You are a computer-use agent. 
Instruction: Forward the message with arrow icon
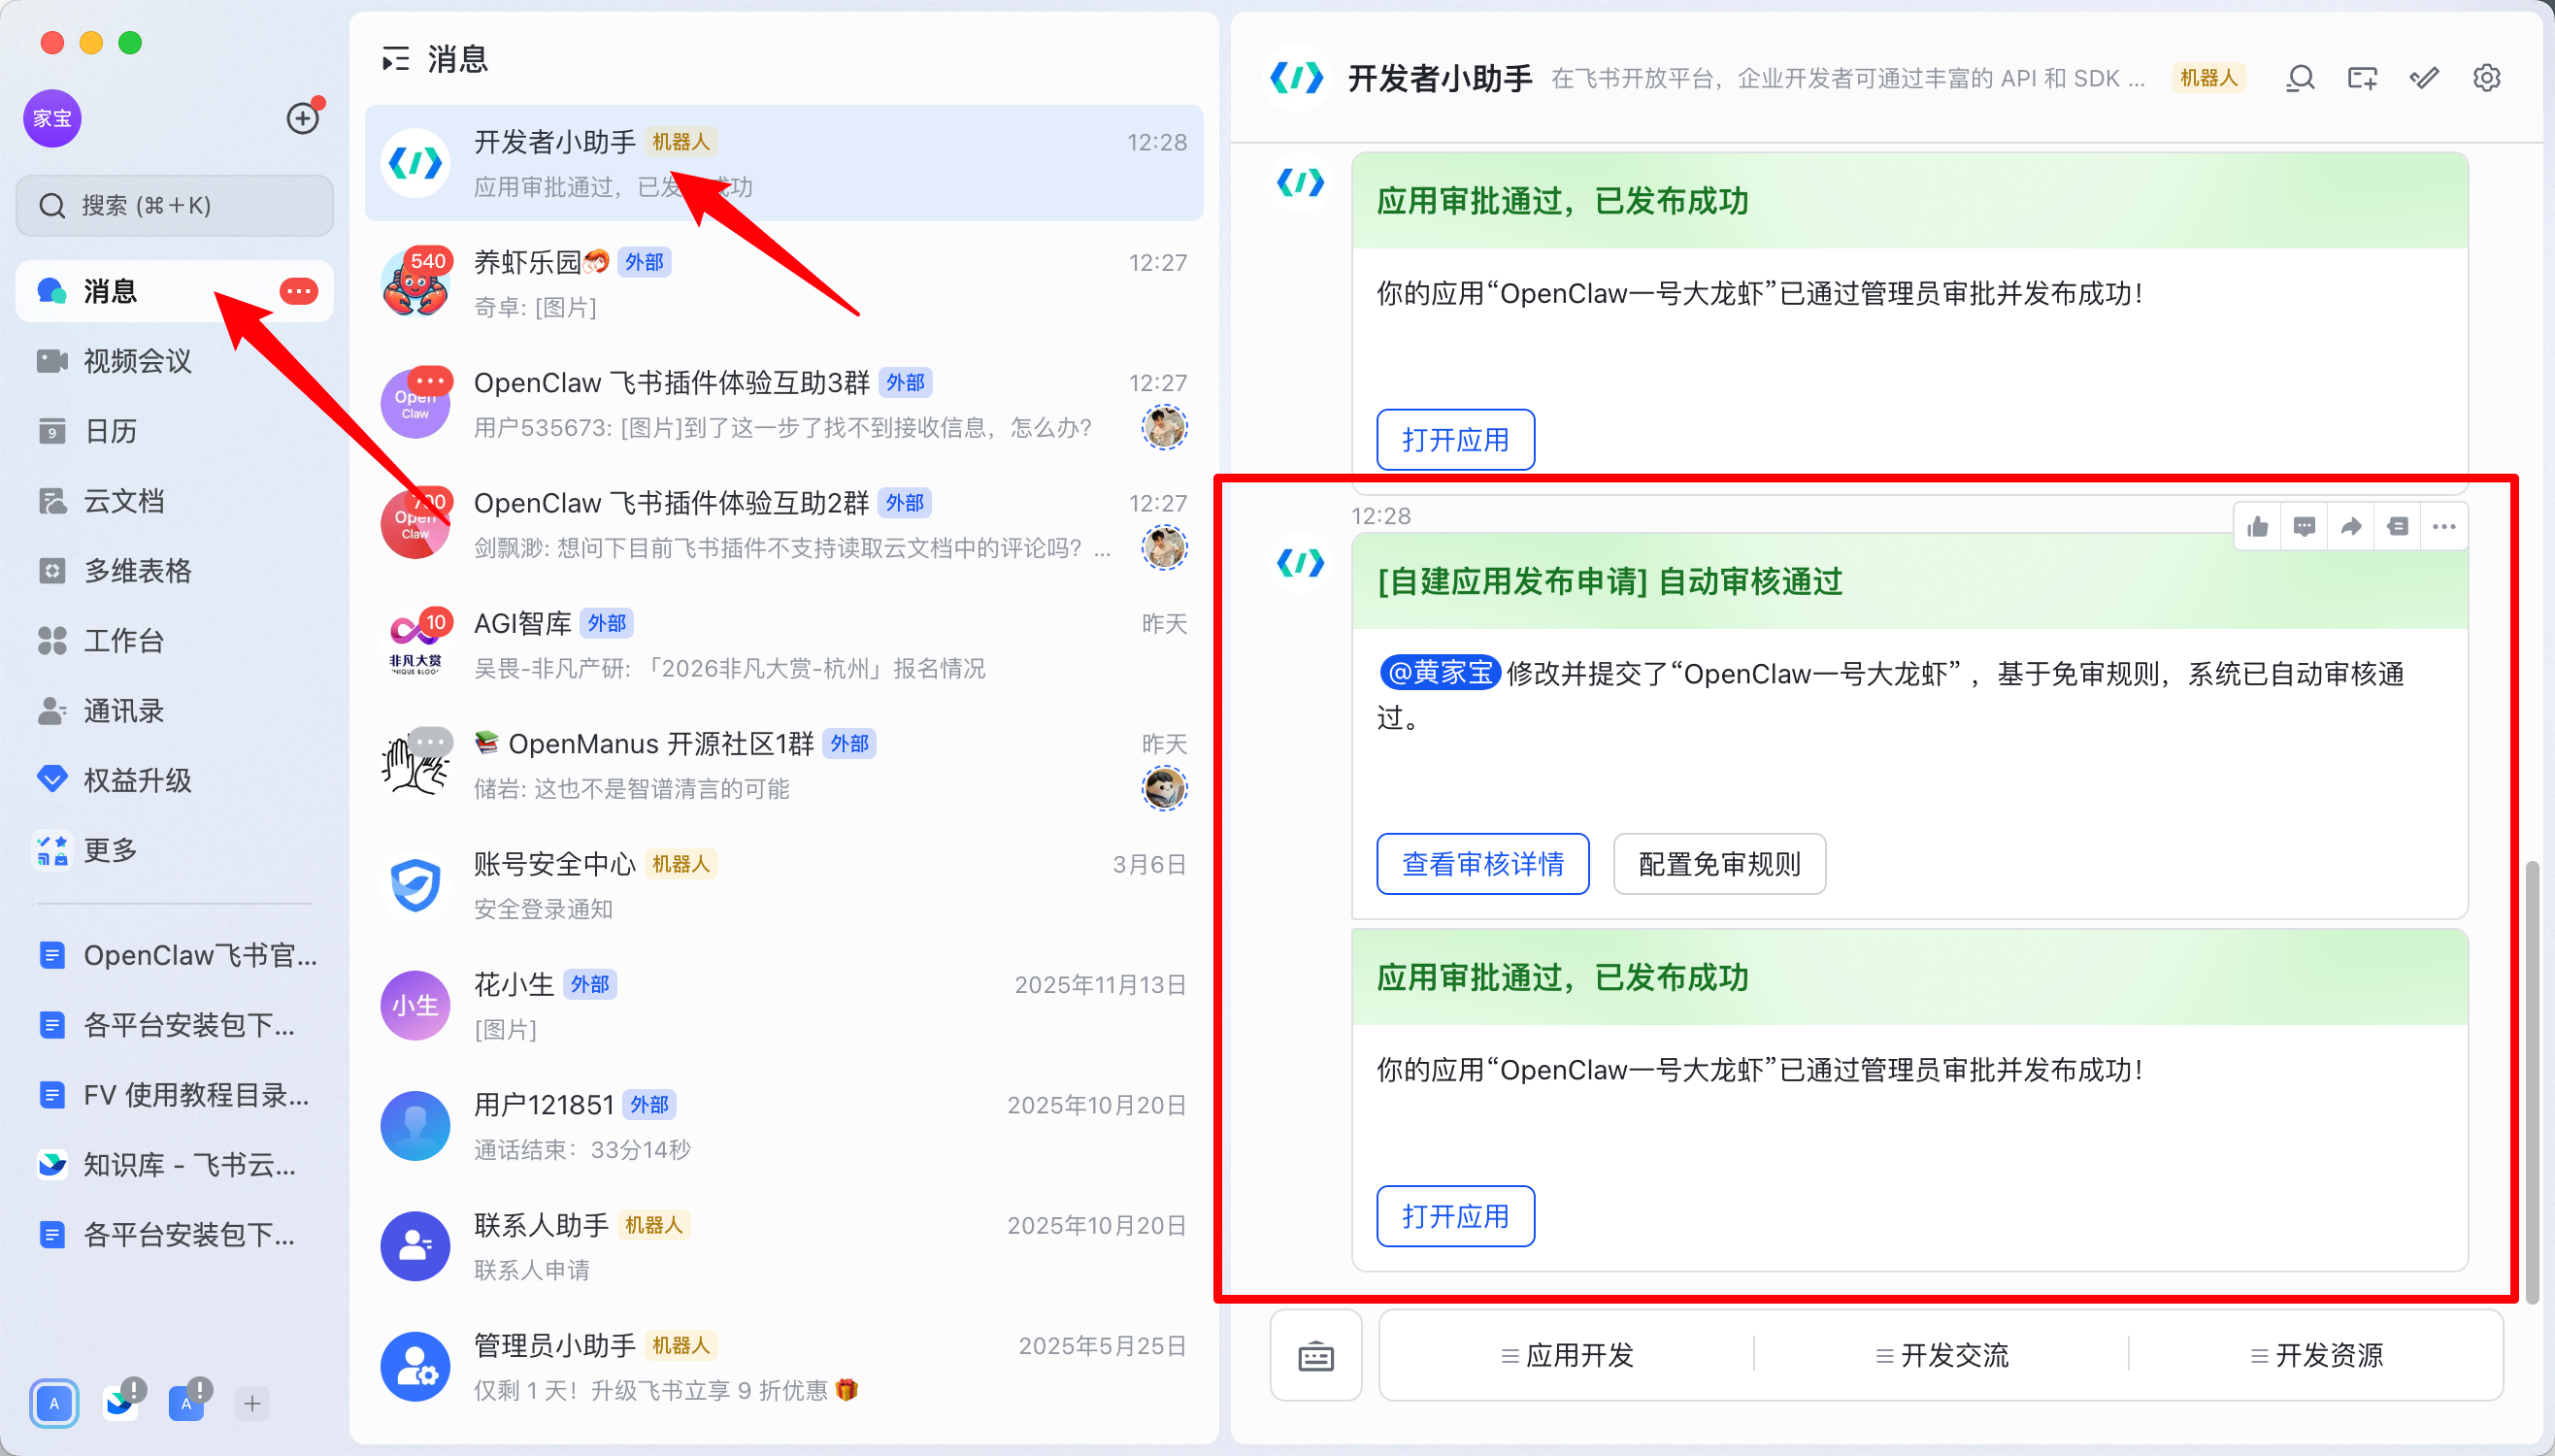(x=2351, y=526)
